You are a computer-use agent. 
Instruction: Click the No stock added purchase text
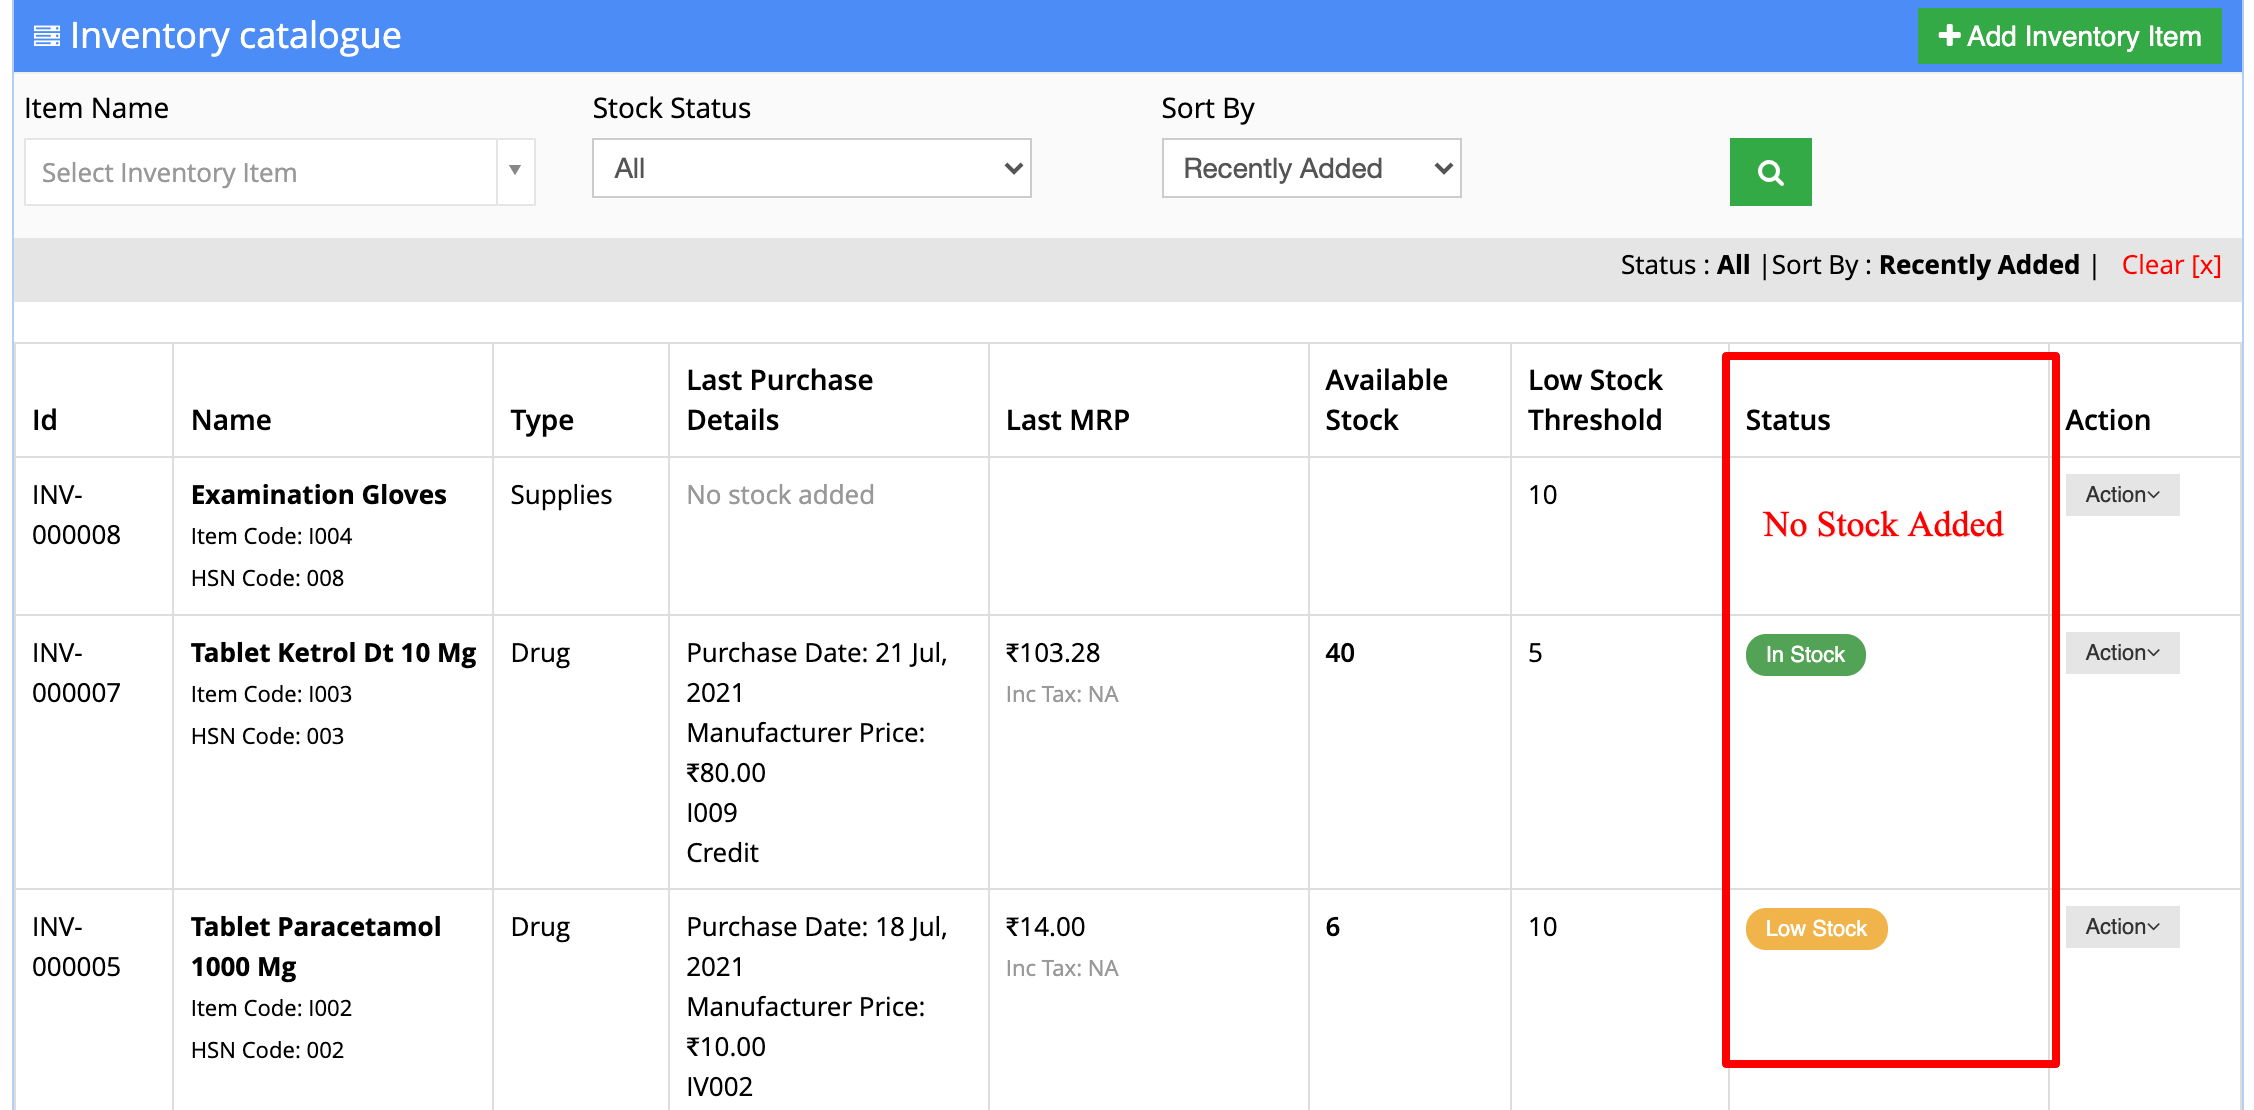coord(780,495)
